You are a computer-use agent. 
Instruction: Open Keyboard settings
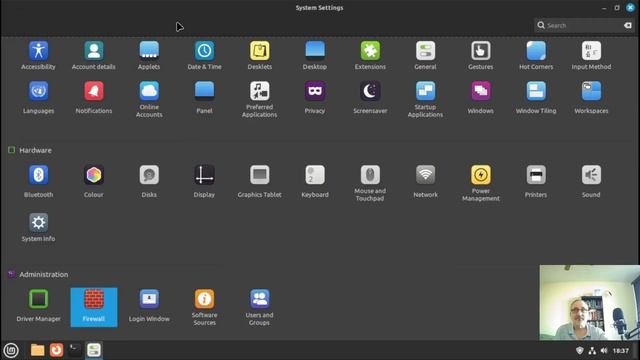315,182
